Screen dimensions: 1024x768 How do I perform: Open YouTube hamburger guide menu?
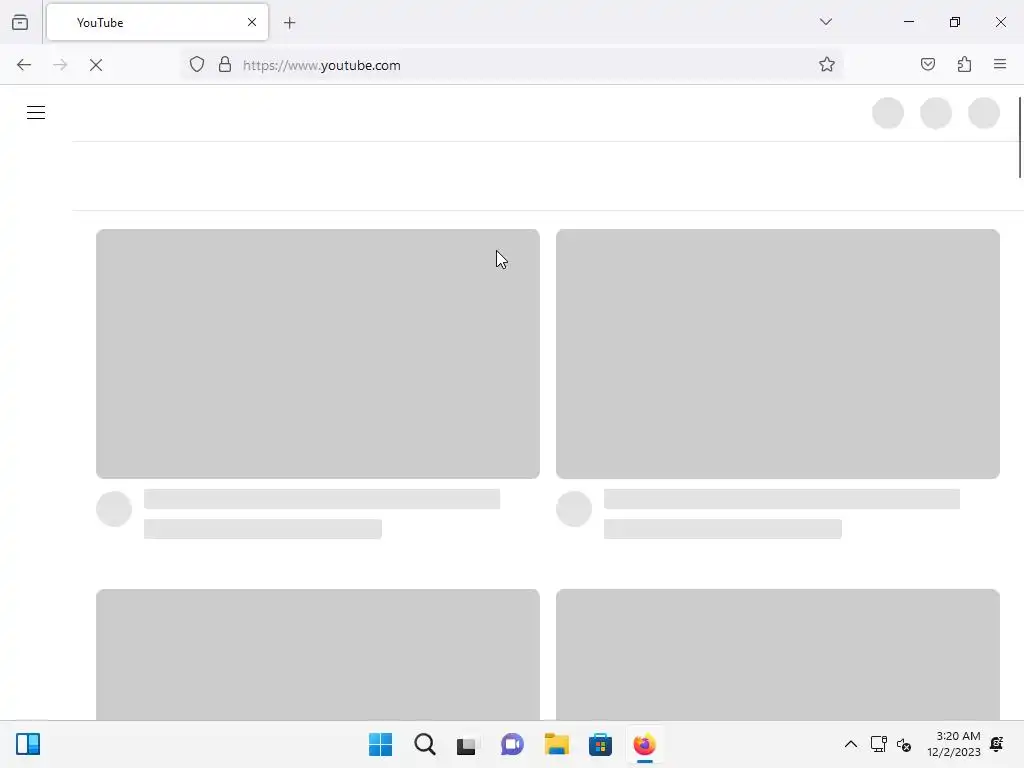[x=36, y=112]
